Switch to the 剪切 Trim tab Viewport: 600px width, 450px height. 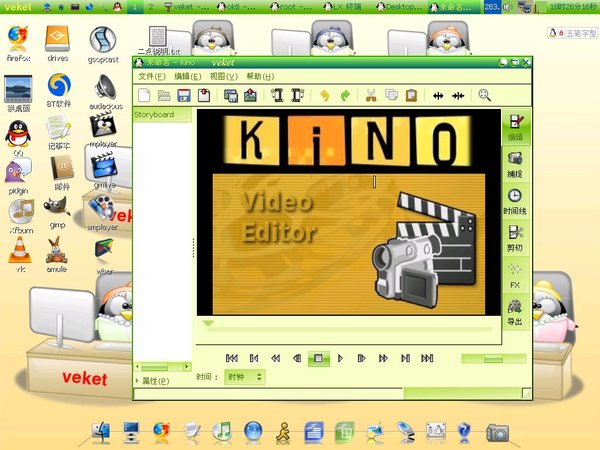pyautogui.click(x=515, y=239)
